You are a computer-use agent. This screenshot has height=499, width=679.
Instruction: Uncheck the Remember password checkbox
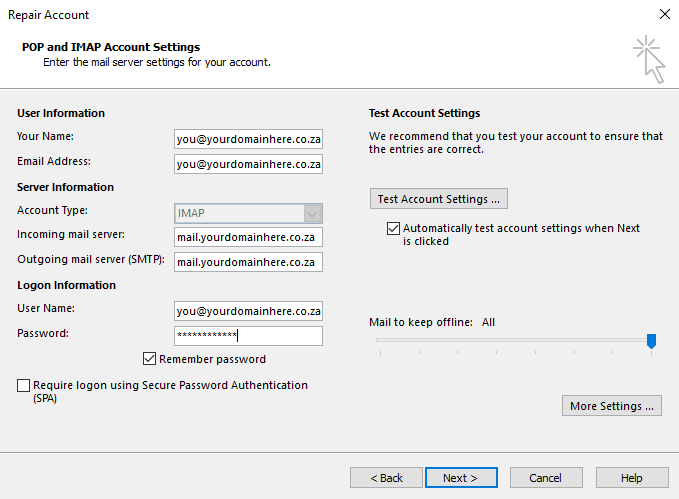(x=150, y=359)
